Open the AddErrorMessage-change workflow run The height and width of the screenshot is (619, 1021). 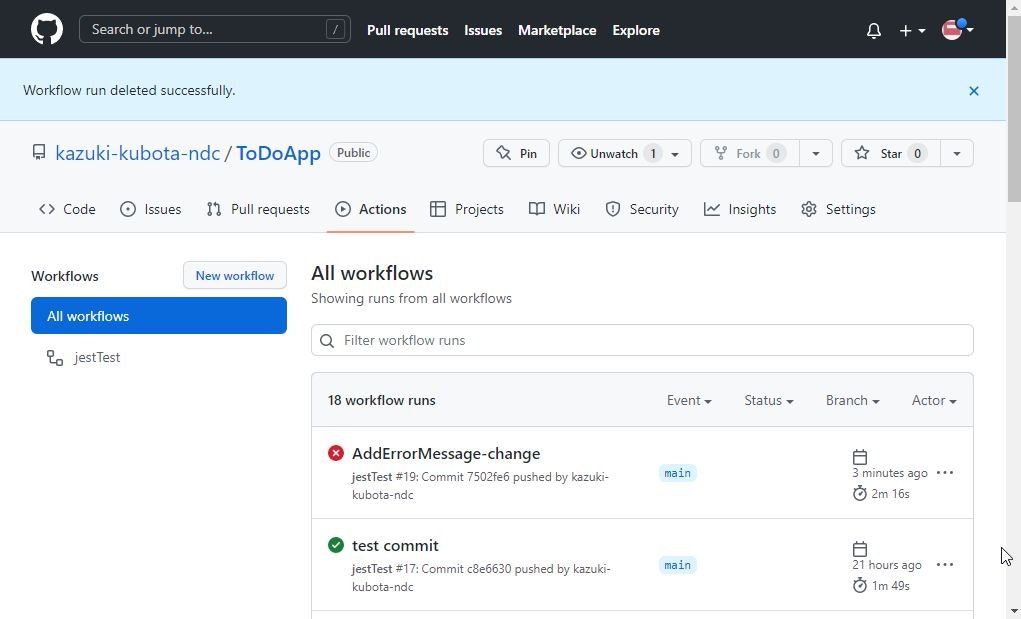coord(446,454)
